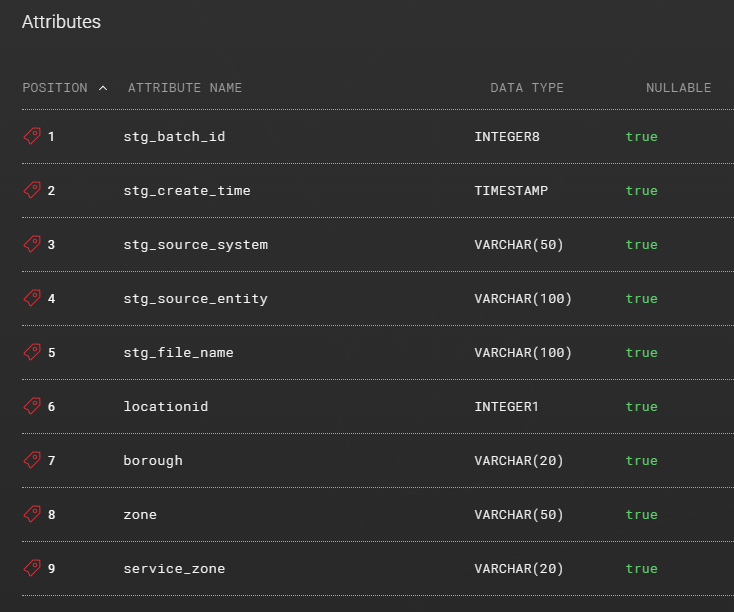
Task: Sort by the Data Type column header
Action: pyautogui.click(x=527, y=88)
